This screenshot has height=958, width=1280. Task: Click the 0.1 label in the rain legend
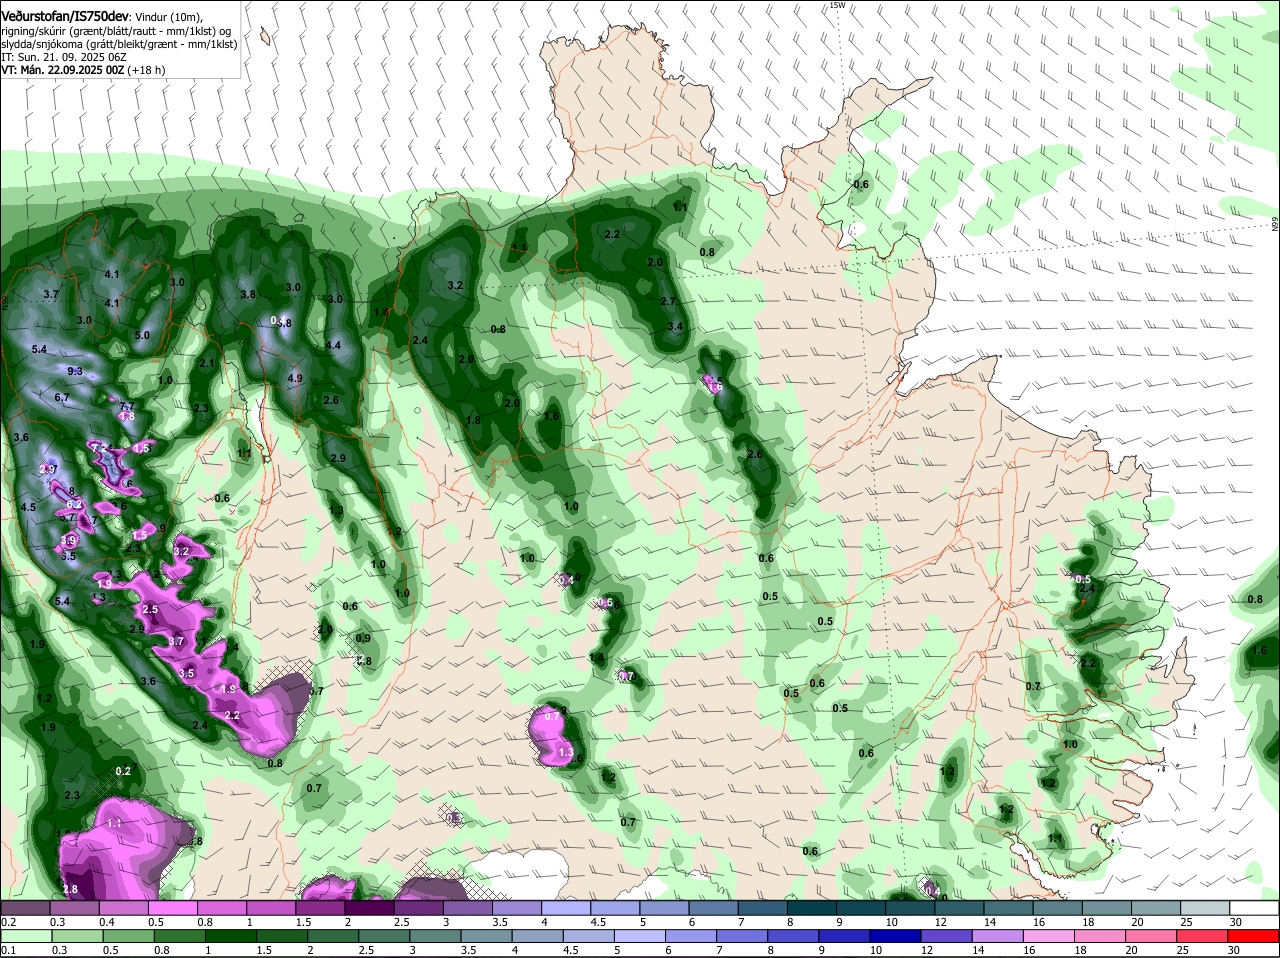tap(8, 950)
